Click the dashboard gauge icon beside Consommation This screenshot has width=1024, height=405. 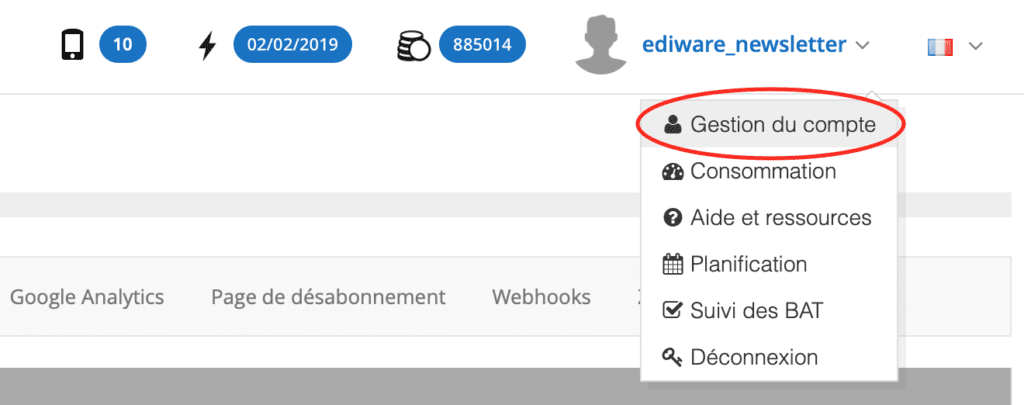[x=673, y=172]
